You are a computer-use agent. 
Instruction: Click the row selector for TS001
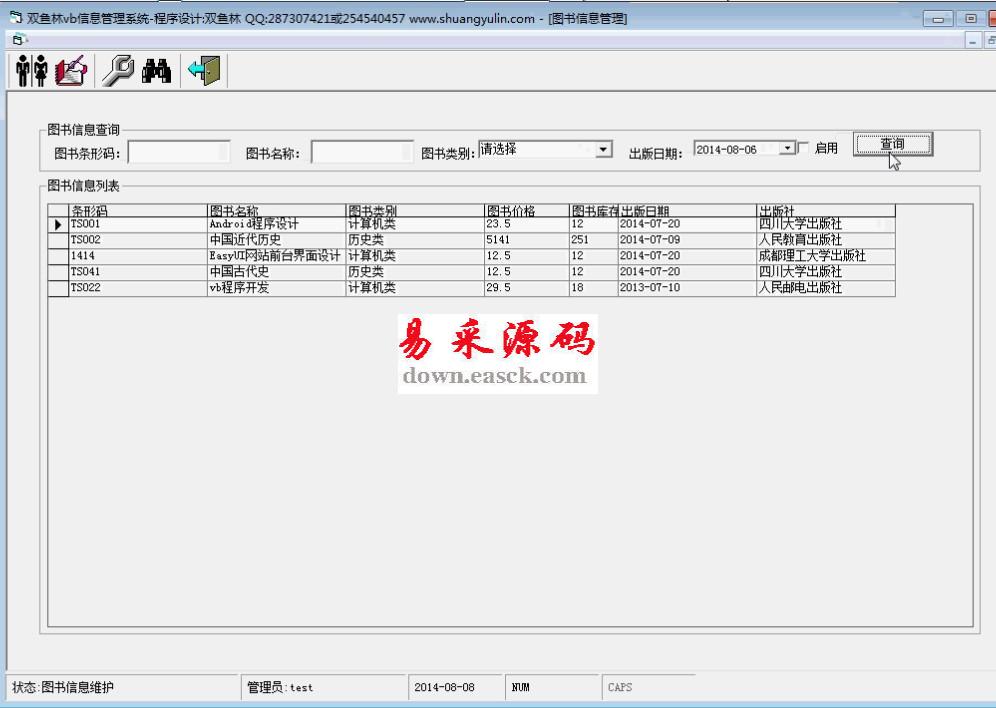pos(58,225)
